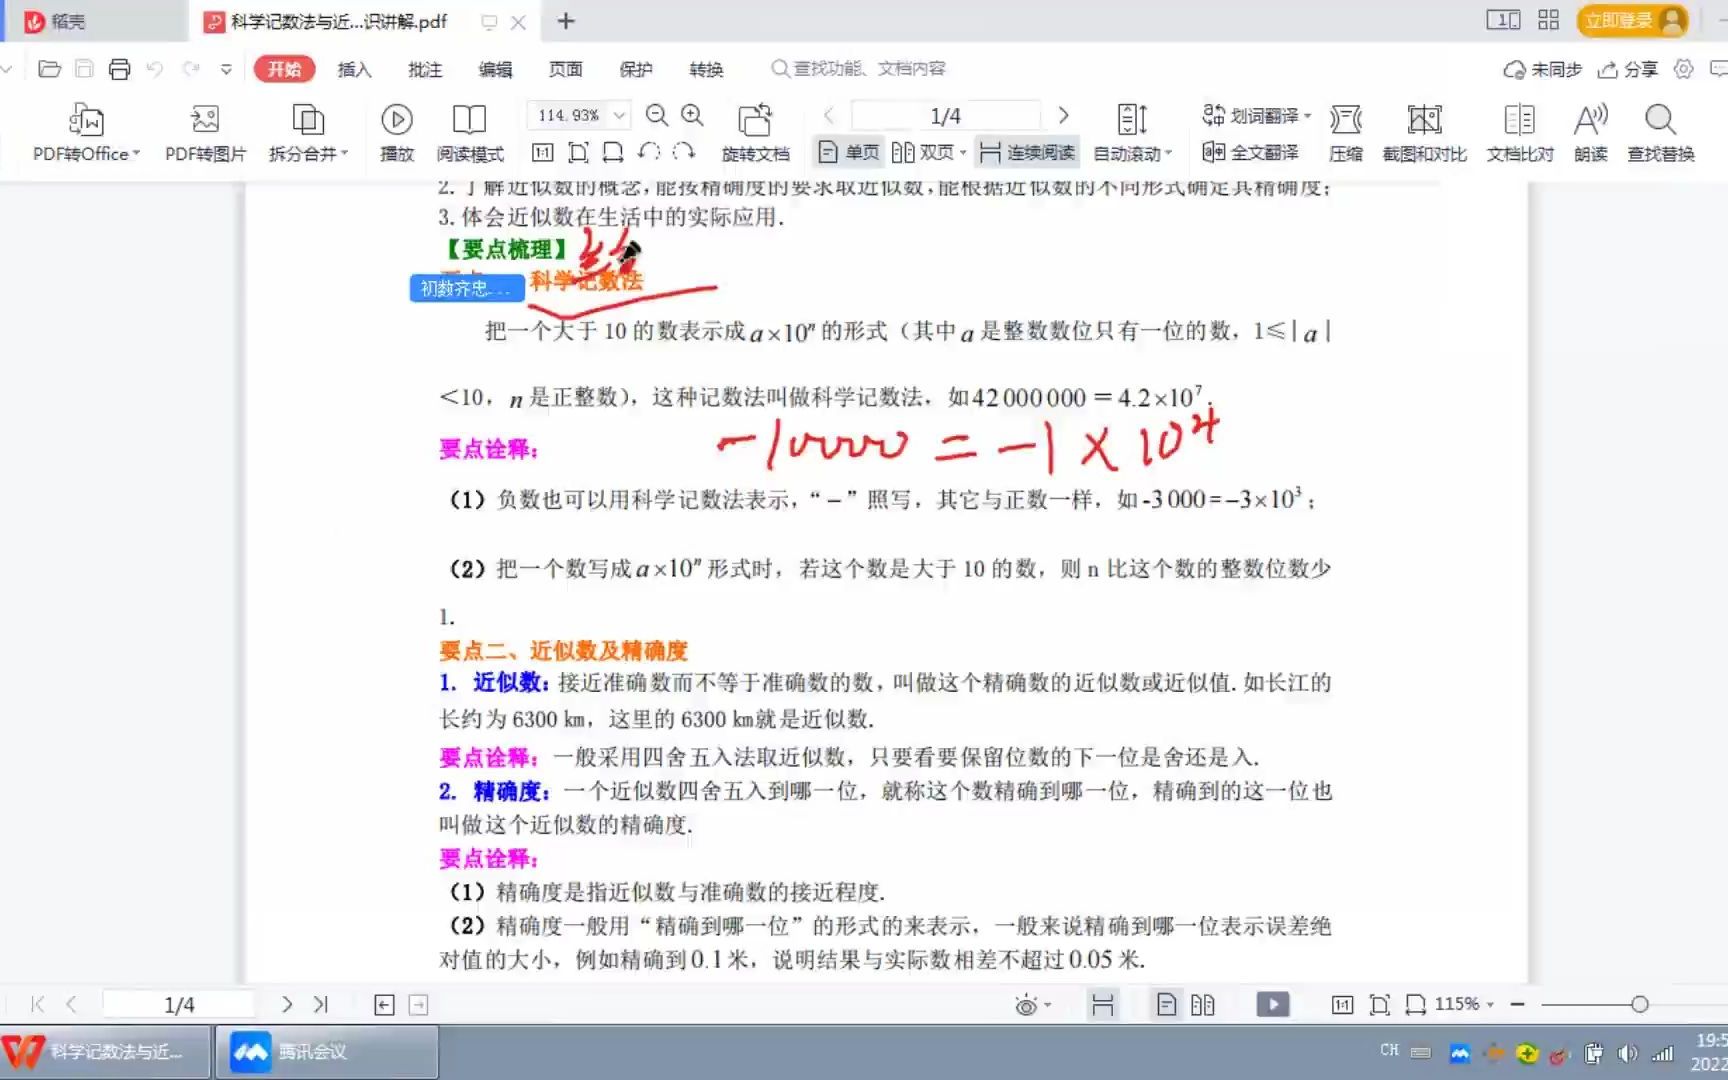1728x1080 pixels.
Task: Click eye protection mode icon in status bar
Action: tap(1026, 1005)
